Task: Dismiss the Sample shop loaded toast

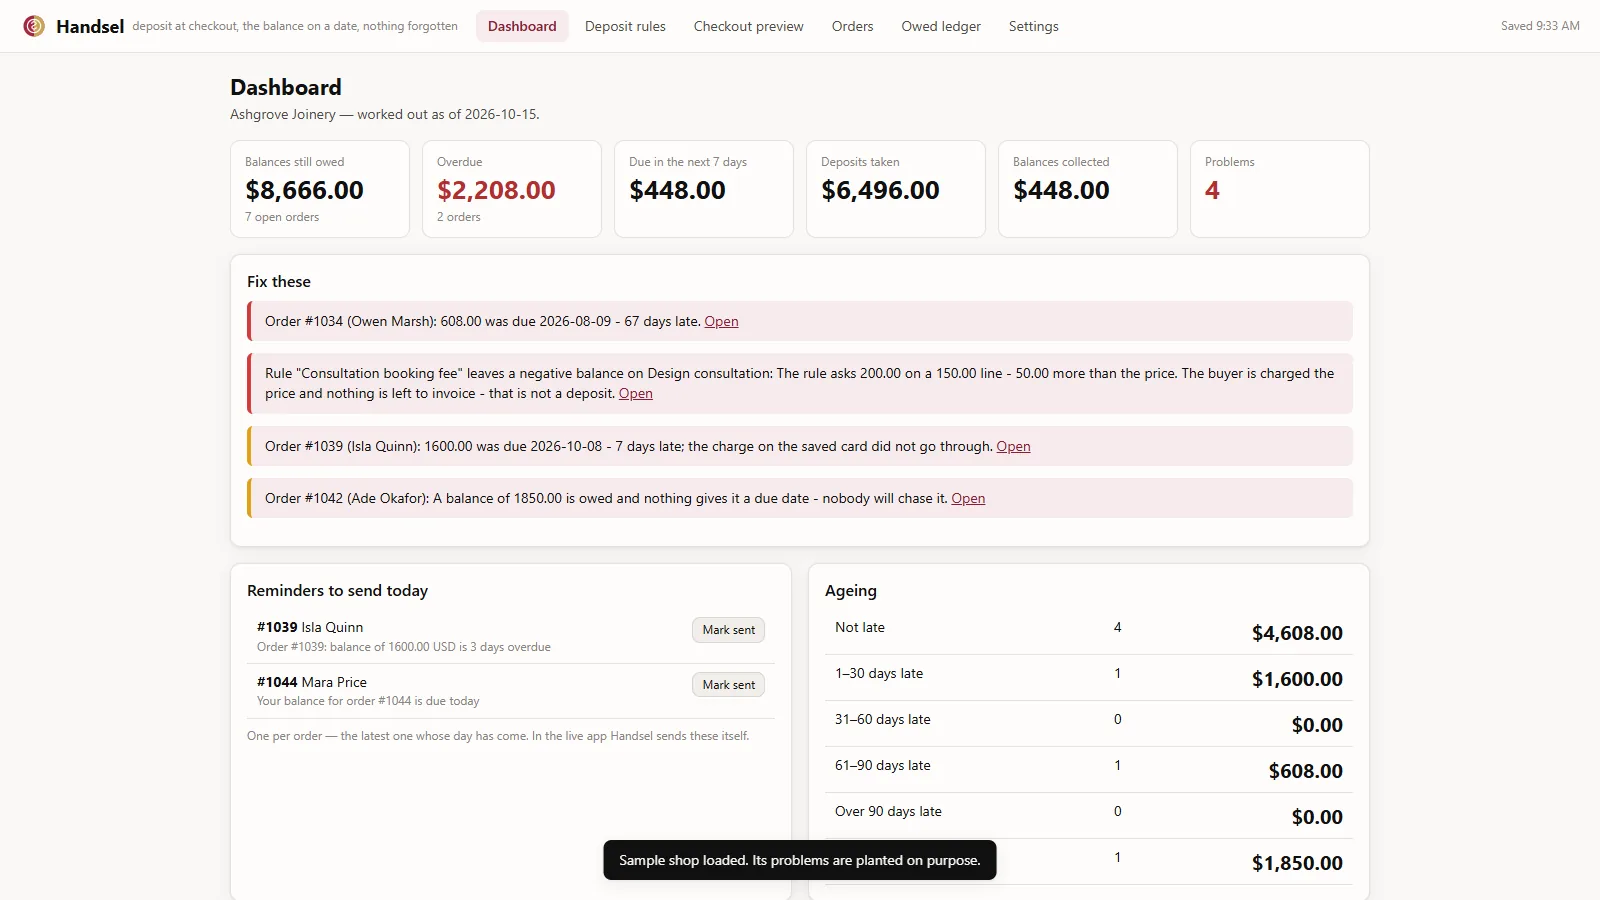Action: (800, 860)
